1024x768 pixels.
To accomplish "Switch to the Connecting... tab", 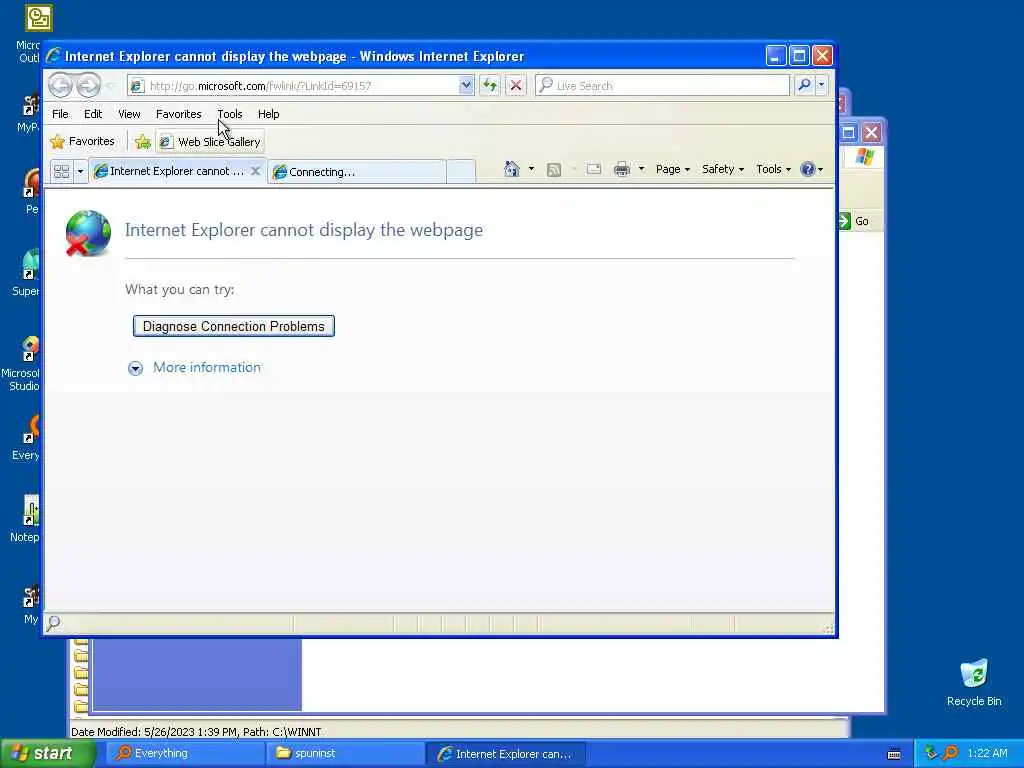I will [x=357, y=172].
